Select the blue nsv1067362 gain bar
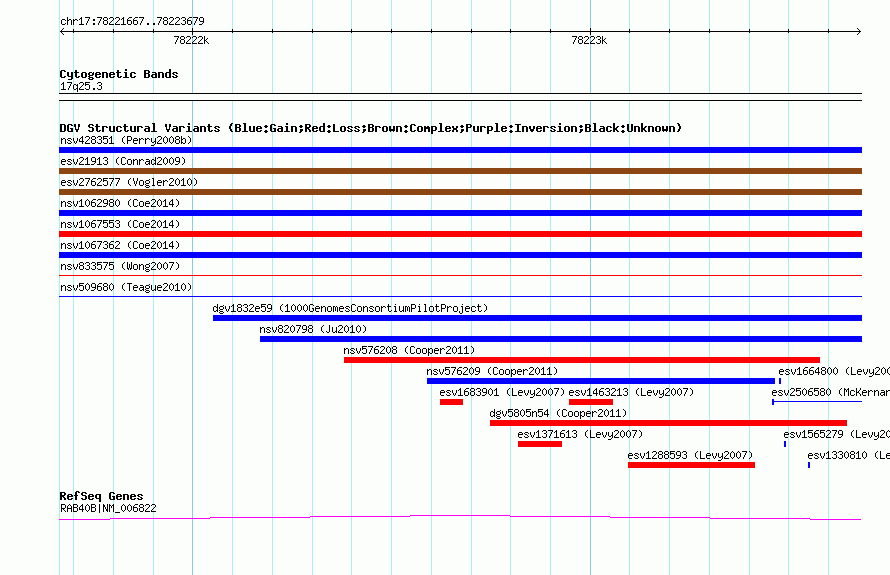 click(460, 255)
